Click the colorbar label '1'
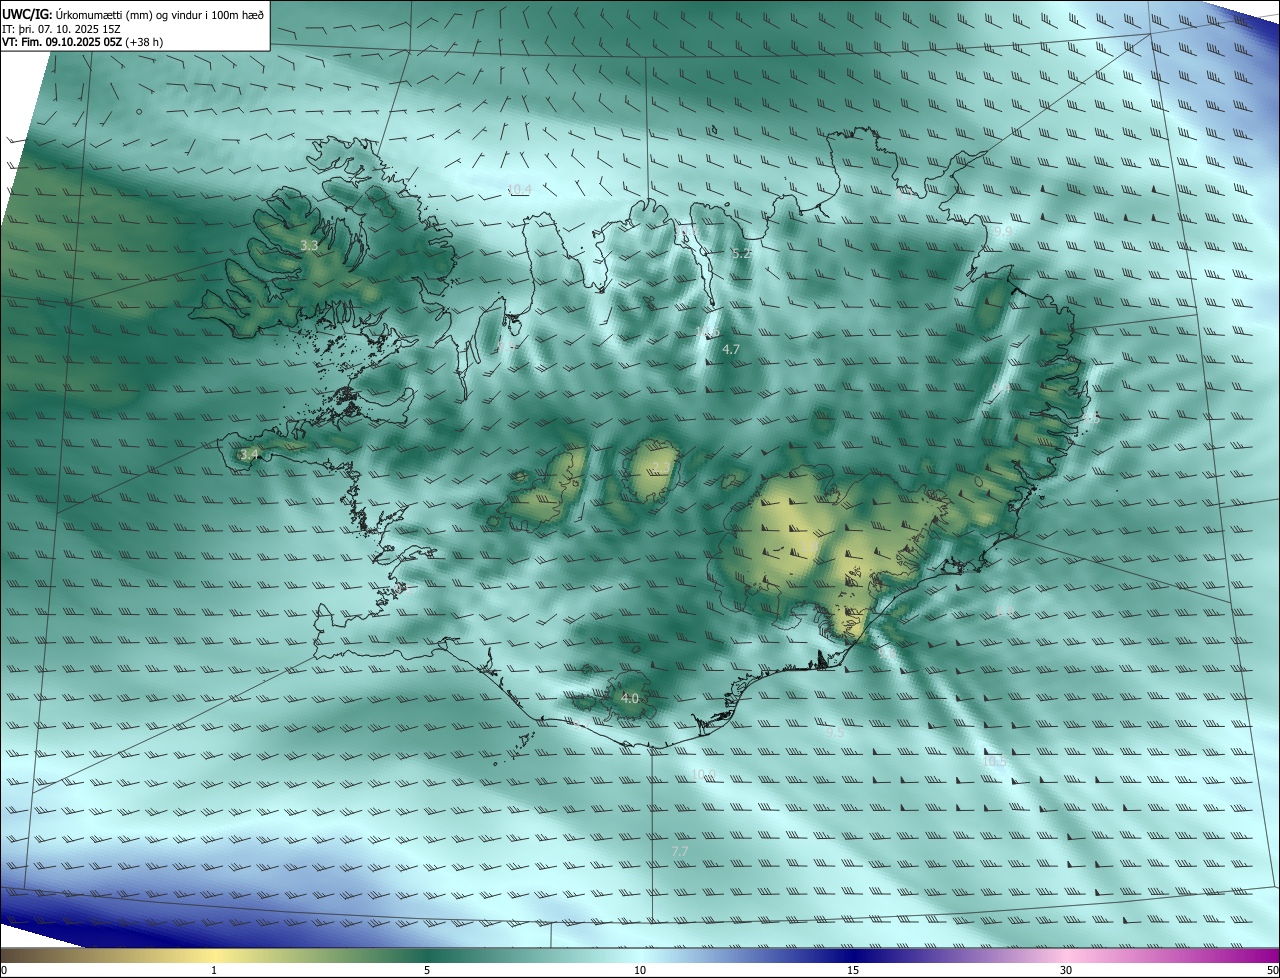The height and width of the screenshot is (978, 1280). tap(214, 970)
